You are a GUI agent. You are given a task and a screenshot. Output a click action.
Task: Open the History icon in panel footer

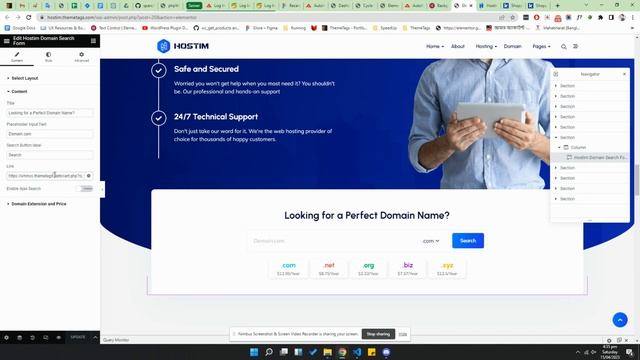pos(32,338)
